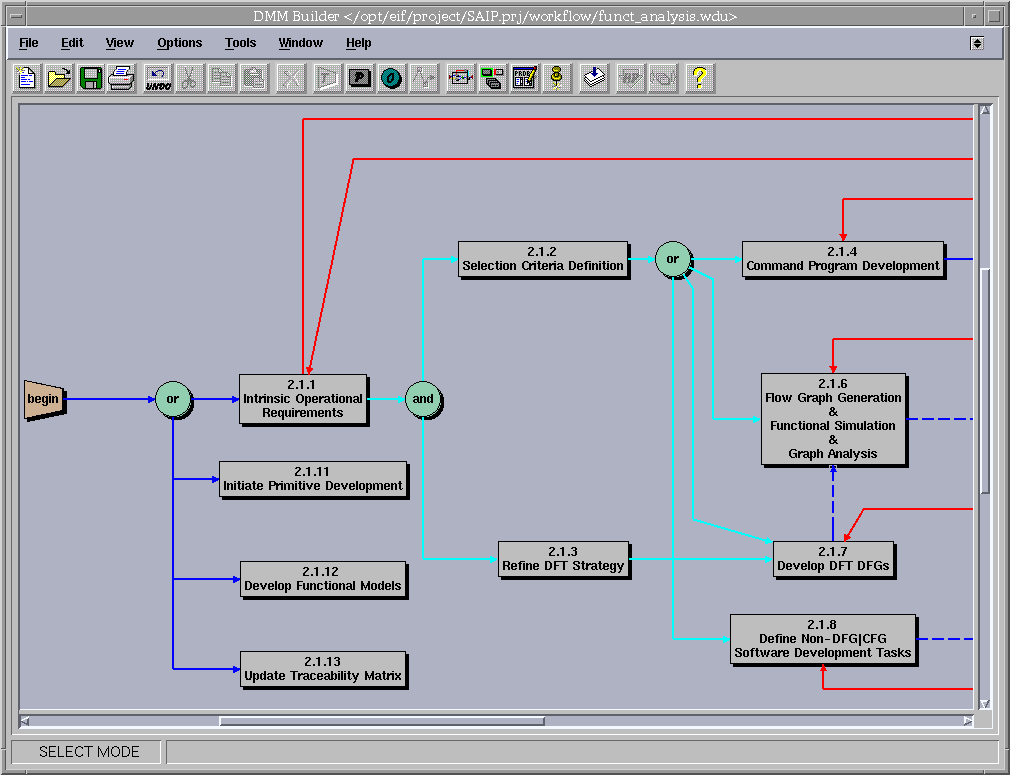
Task: Select the Print icon on the toolbar
Action: pyautogui.click(x=122, y=78)
